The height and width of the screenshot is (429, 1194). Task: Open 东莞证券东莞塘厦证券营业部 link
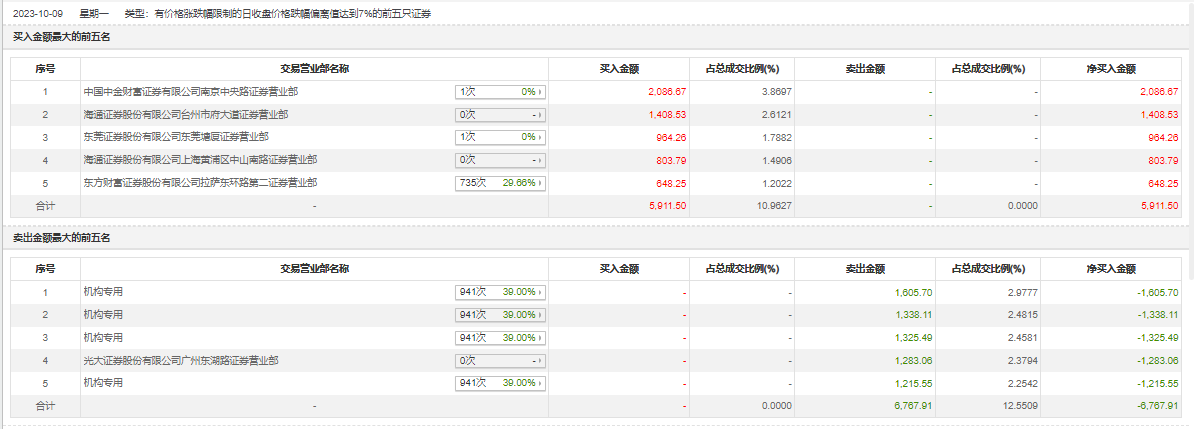pyautogui.click(x=177, y=137)
